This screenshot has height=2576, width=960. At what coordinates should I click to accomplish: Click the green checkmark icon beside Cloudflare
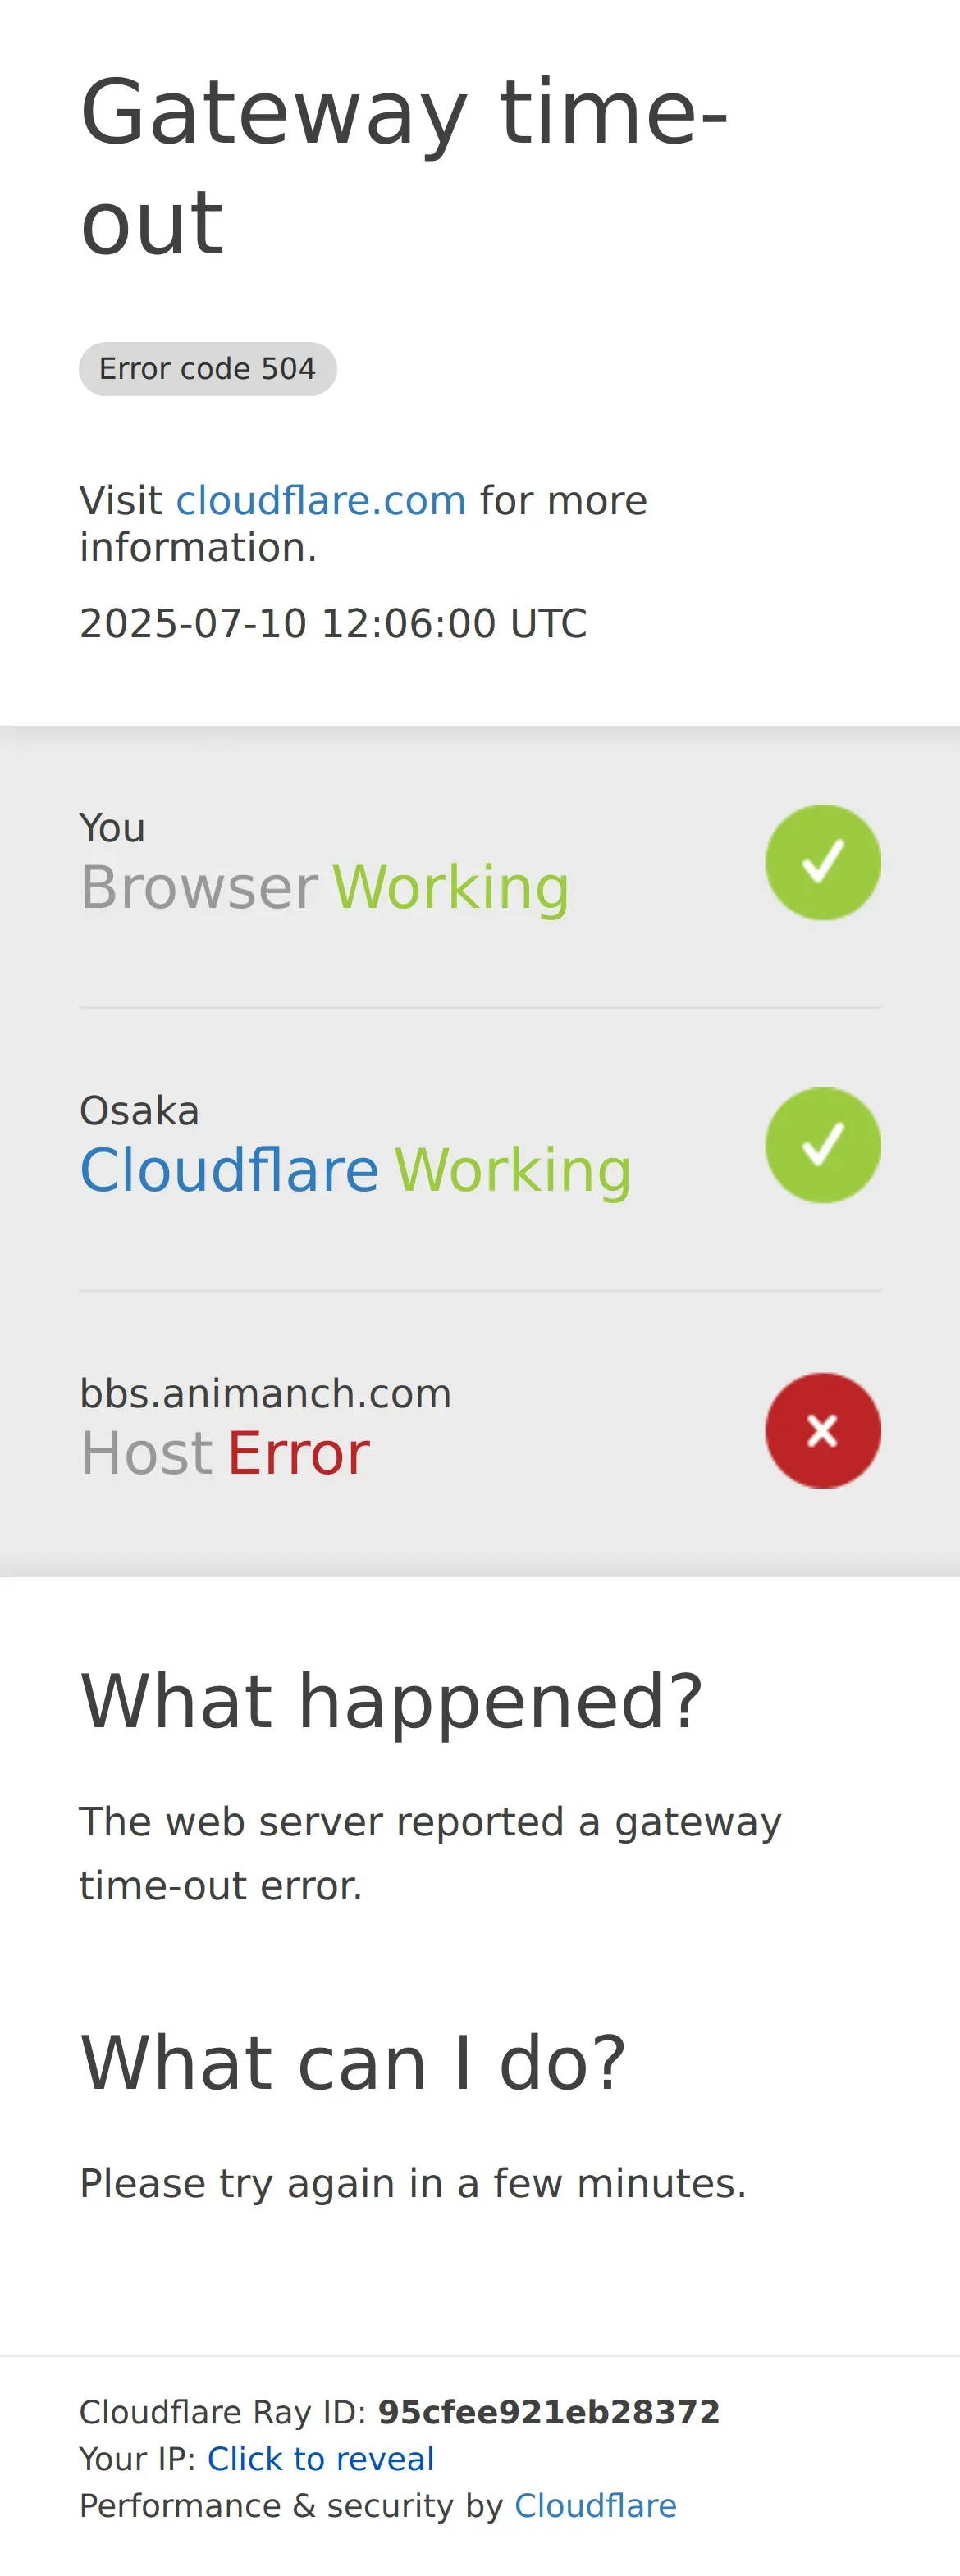coord(823,1145)
